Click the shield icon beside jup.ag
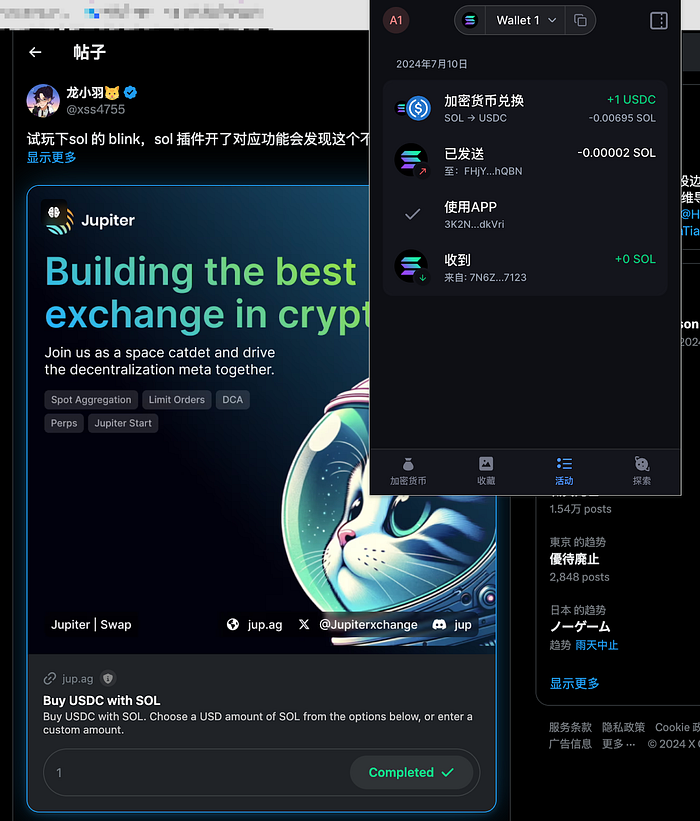 108,679
